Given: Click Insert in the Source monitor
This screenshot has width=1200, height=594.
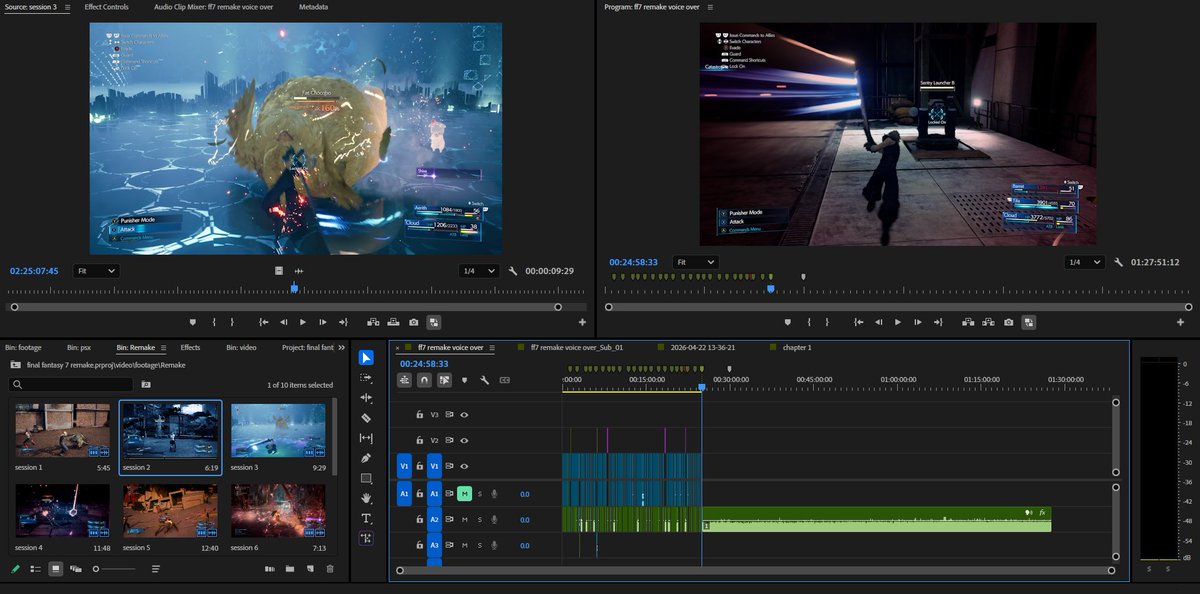Looking at the screenshot, I should (x=372, y=322).
